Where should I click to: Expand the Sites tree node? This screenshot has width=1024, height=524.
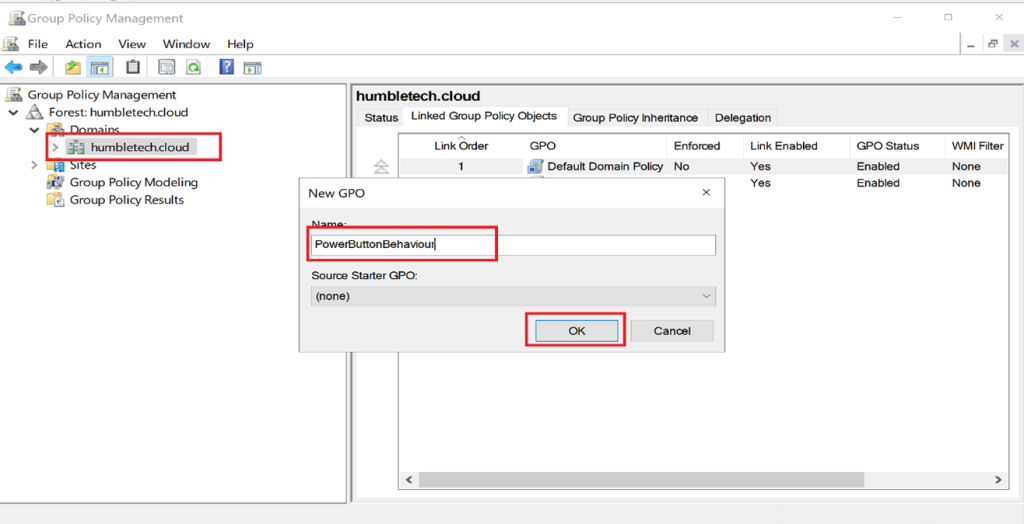(x=35, y=165)
